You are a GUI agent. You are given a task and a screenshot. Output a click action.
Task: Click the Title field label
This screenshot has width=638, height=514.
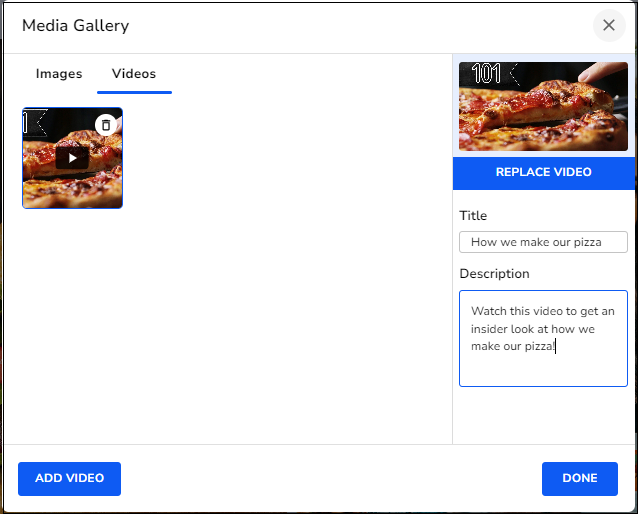(x=473, y=215)
